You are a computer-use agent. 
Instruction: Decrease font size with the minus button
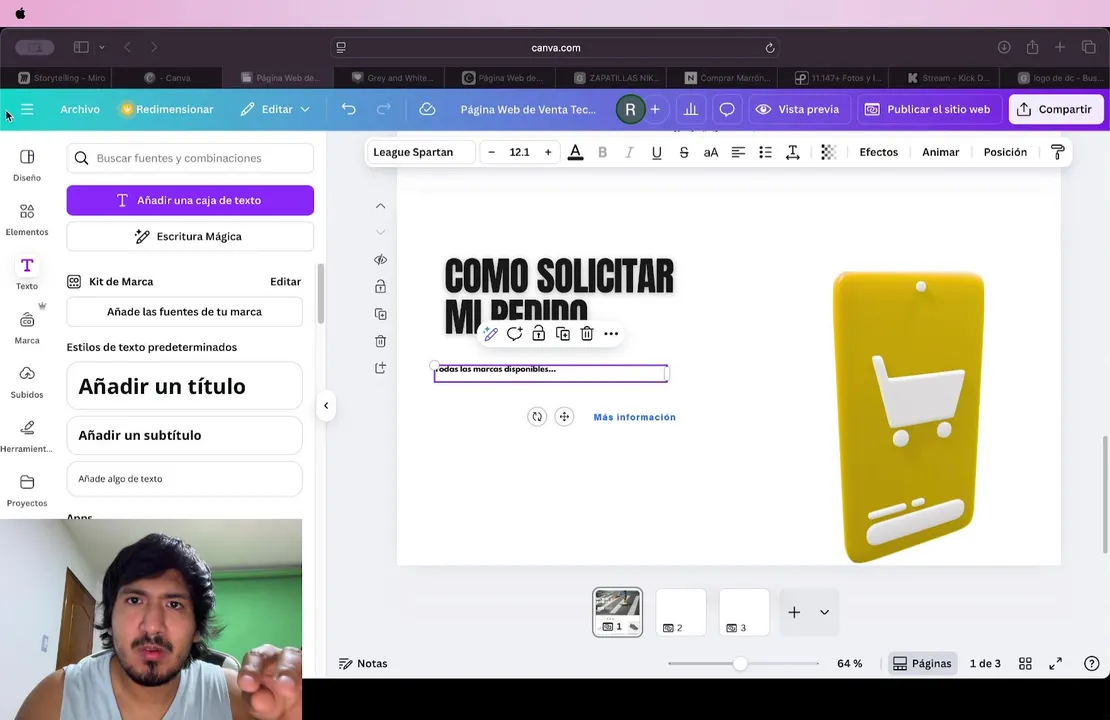[491, 152]
